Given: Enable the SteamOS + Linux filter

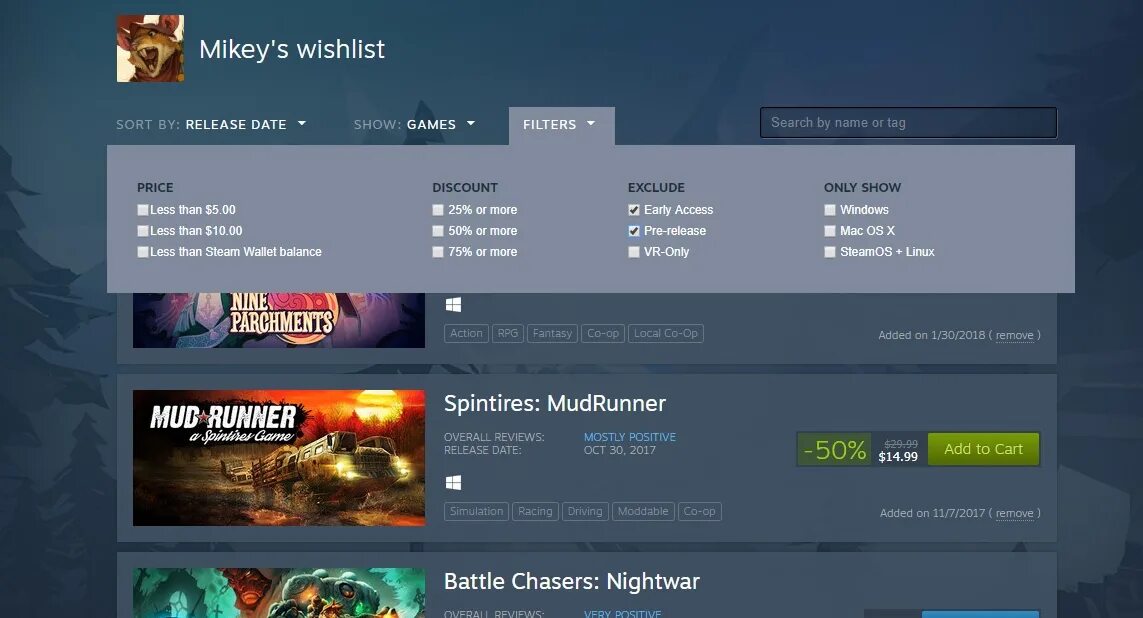Looking at the screenshot, I should pos(830,252).
